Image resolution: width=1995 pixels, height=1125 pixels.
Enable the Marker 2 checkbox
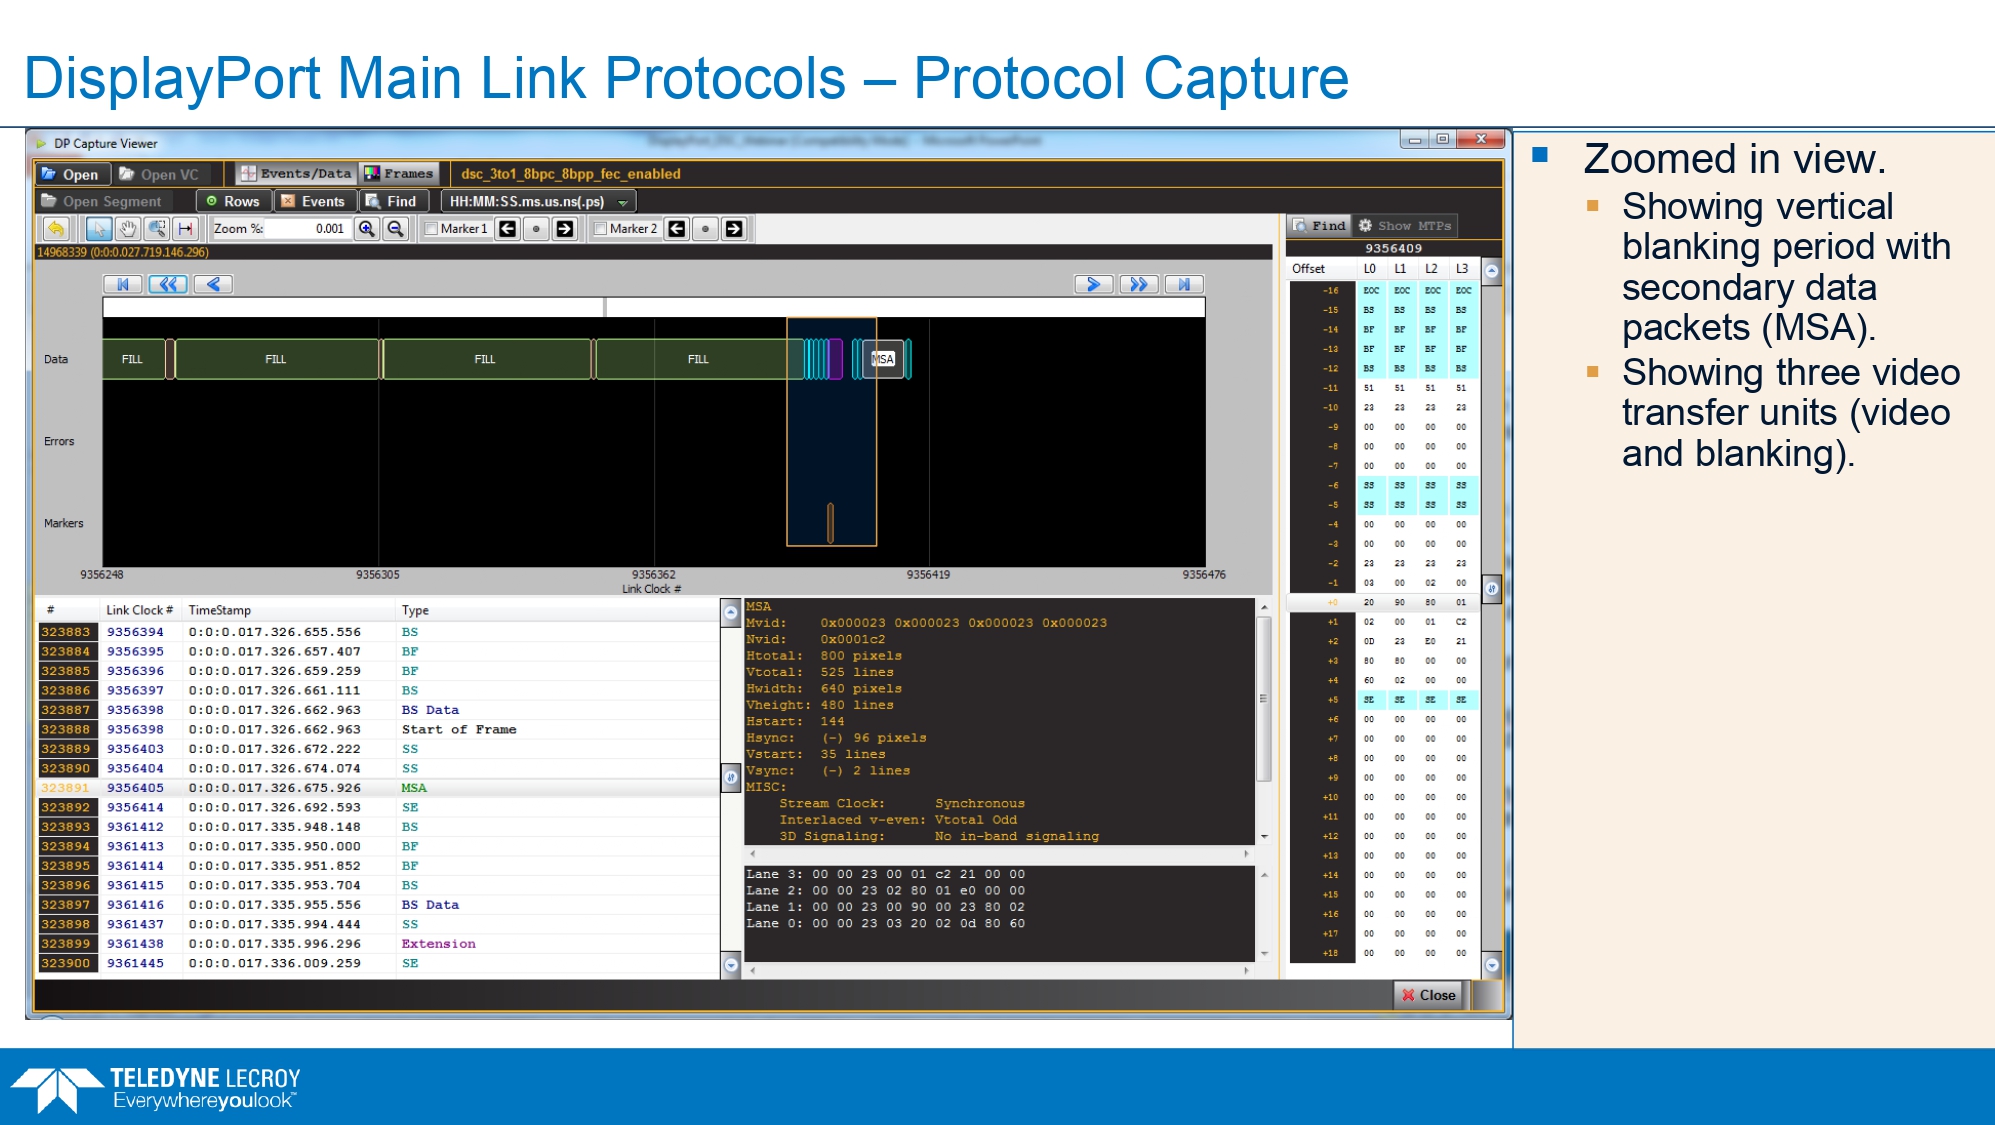click(601, 229)
